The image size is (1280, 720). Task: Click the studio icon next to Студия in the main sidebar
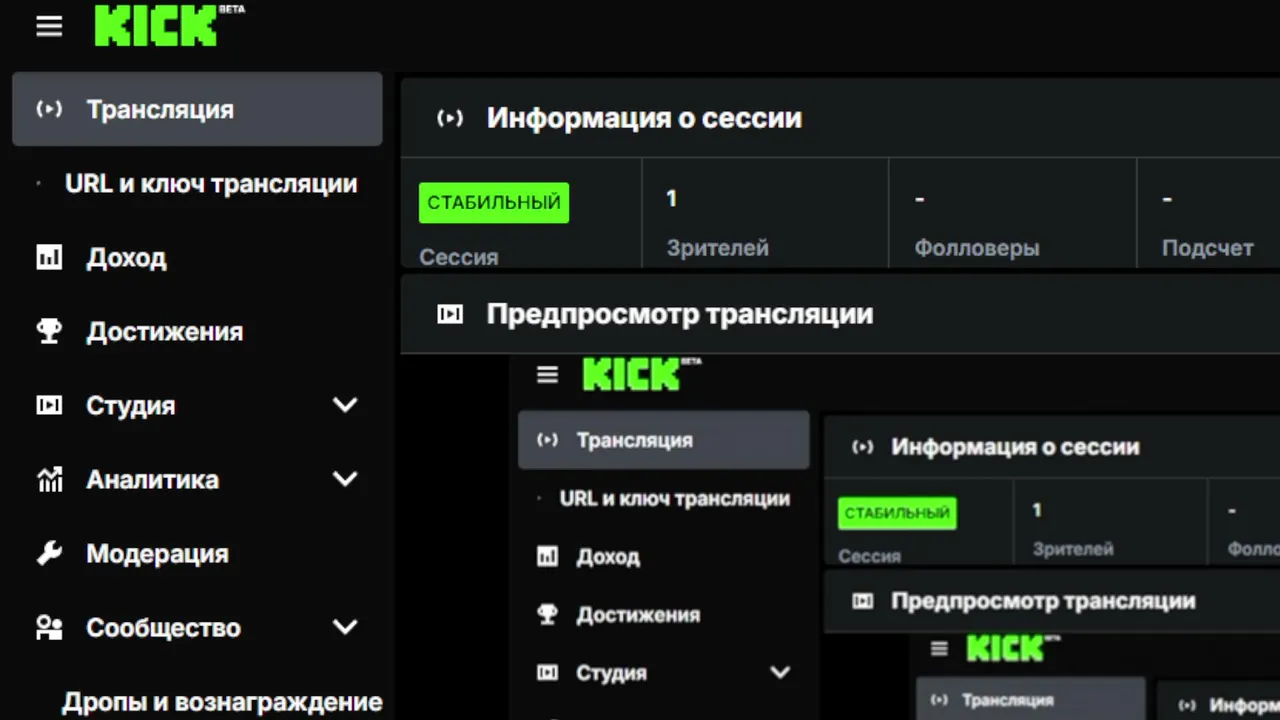tap(49, 406)
